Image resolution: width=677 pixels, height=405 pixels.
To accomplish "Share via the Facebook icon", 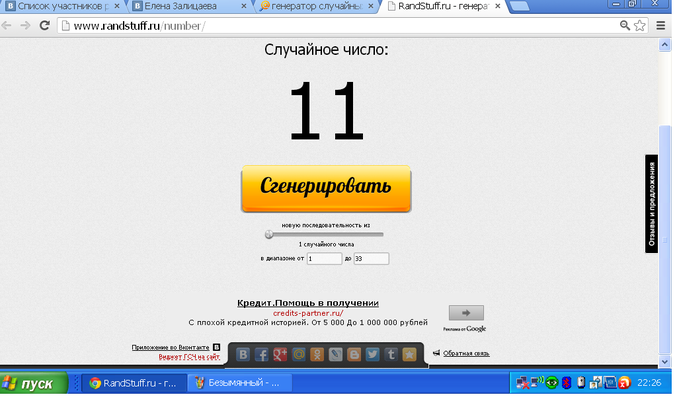I will pos(261,354).
